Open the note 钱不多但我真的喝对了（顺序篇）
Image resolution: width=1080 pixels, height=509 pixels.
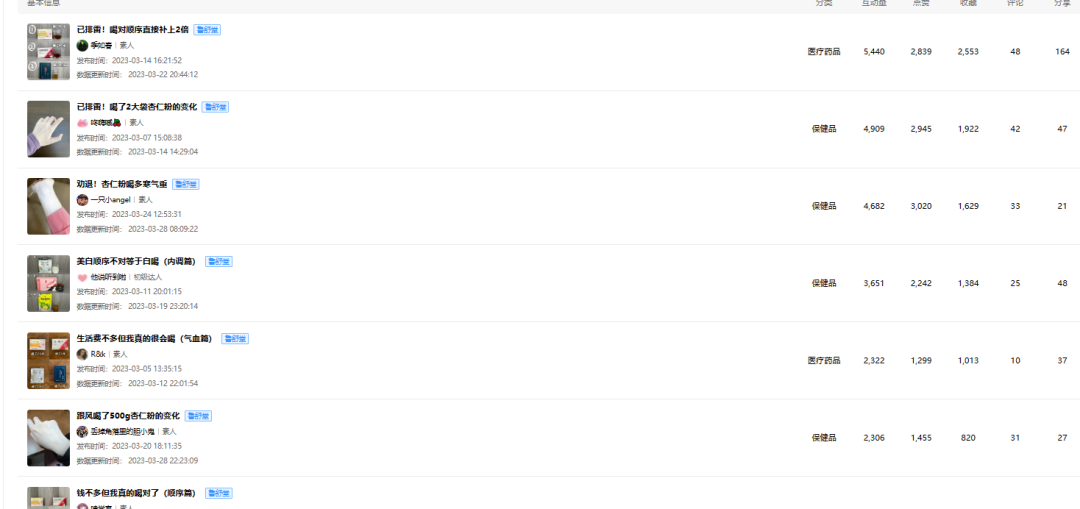[x=136, y=493]
